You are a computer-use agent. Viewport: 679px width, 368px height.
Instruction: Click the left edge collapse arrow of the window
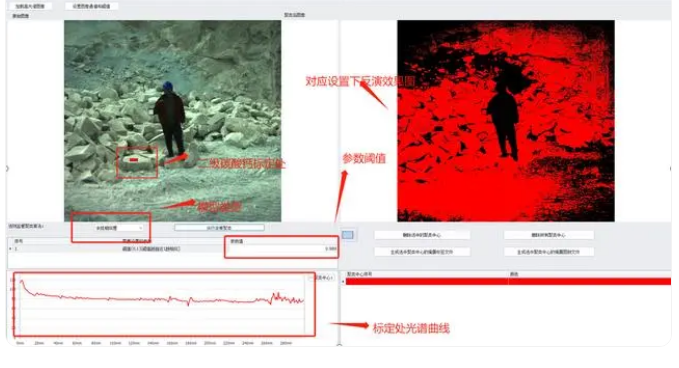pos(7,168)
